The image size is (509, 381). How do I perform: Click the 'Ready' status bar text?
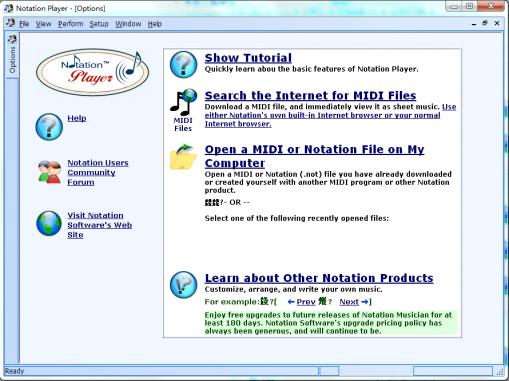pos(14,371)
